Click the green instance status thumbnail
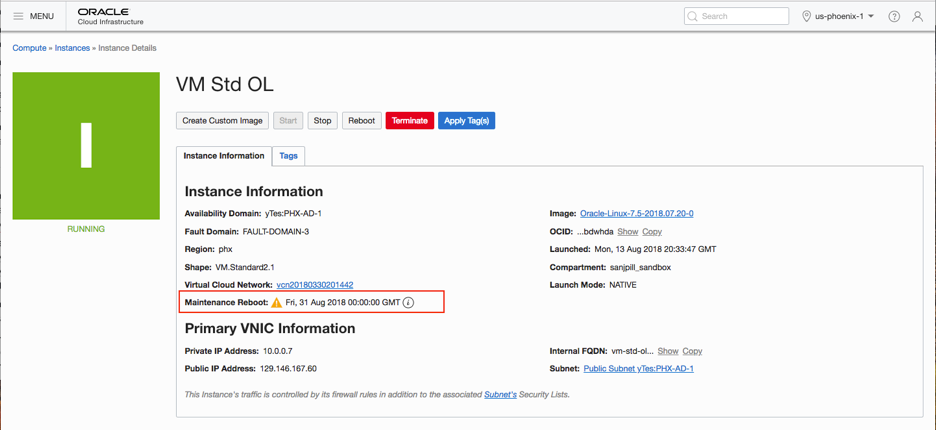Viewport: 936px width, 430px height. pyautogui.click(x=86, y=146)
